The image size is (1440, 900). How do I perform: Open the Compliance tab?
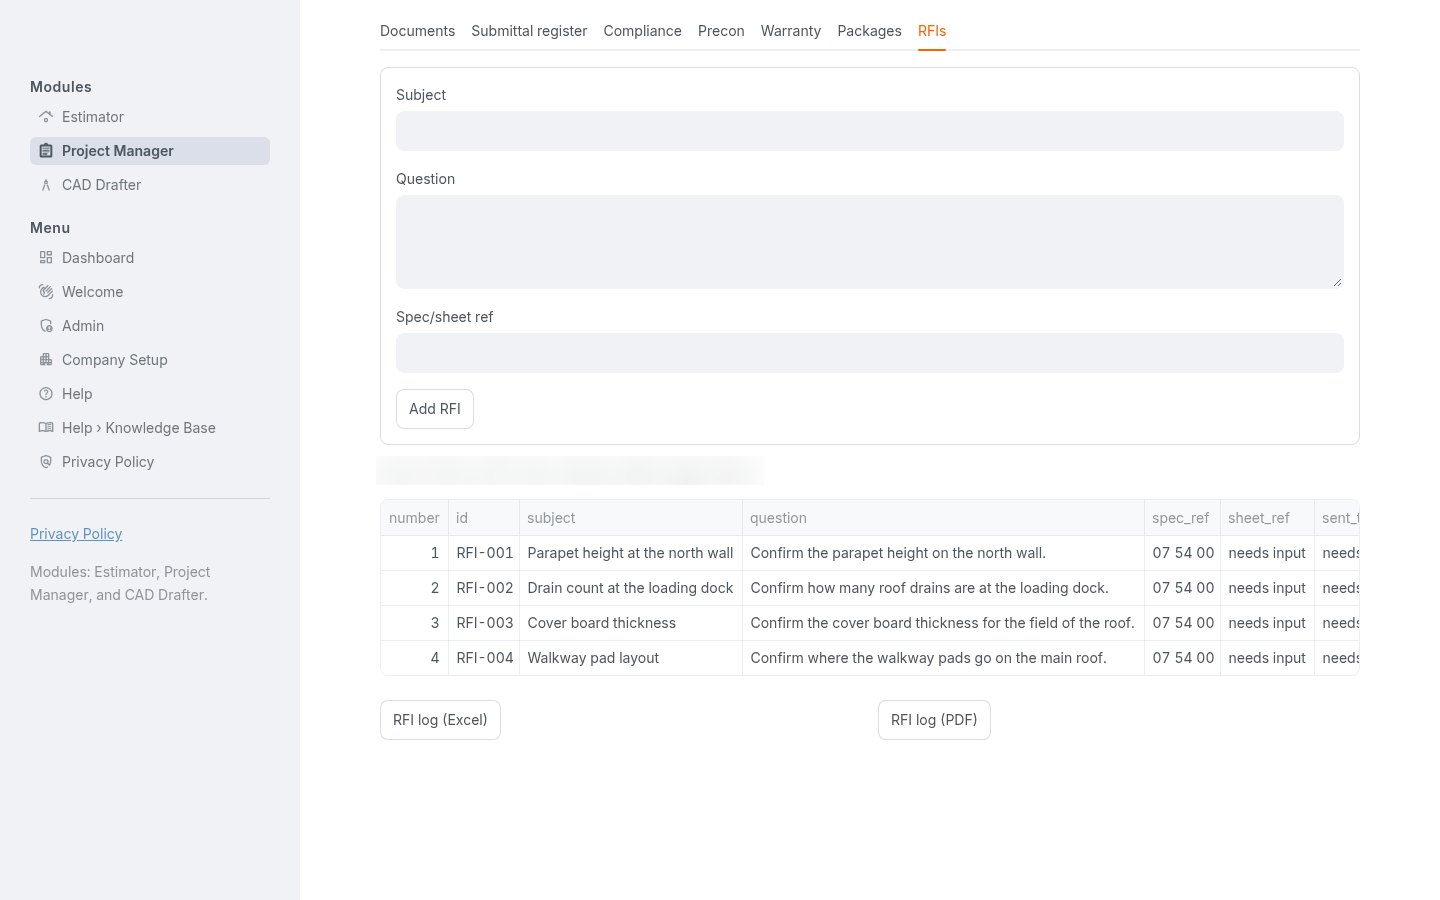(x=642, y=31)
